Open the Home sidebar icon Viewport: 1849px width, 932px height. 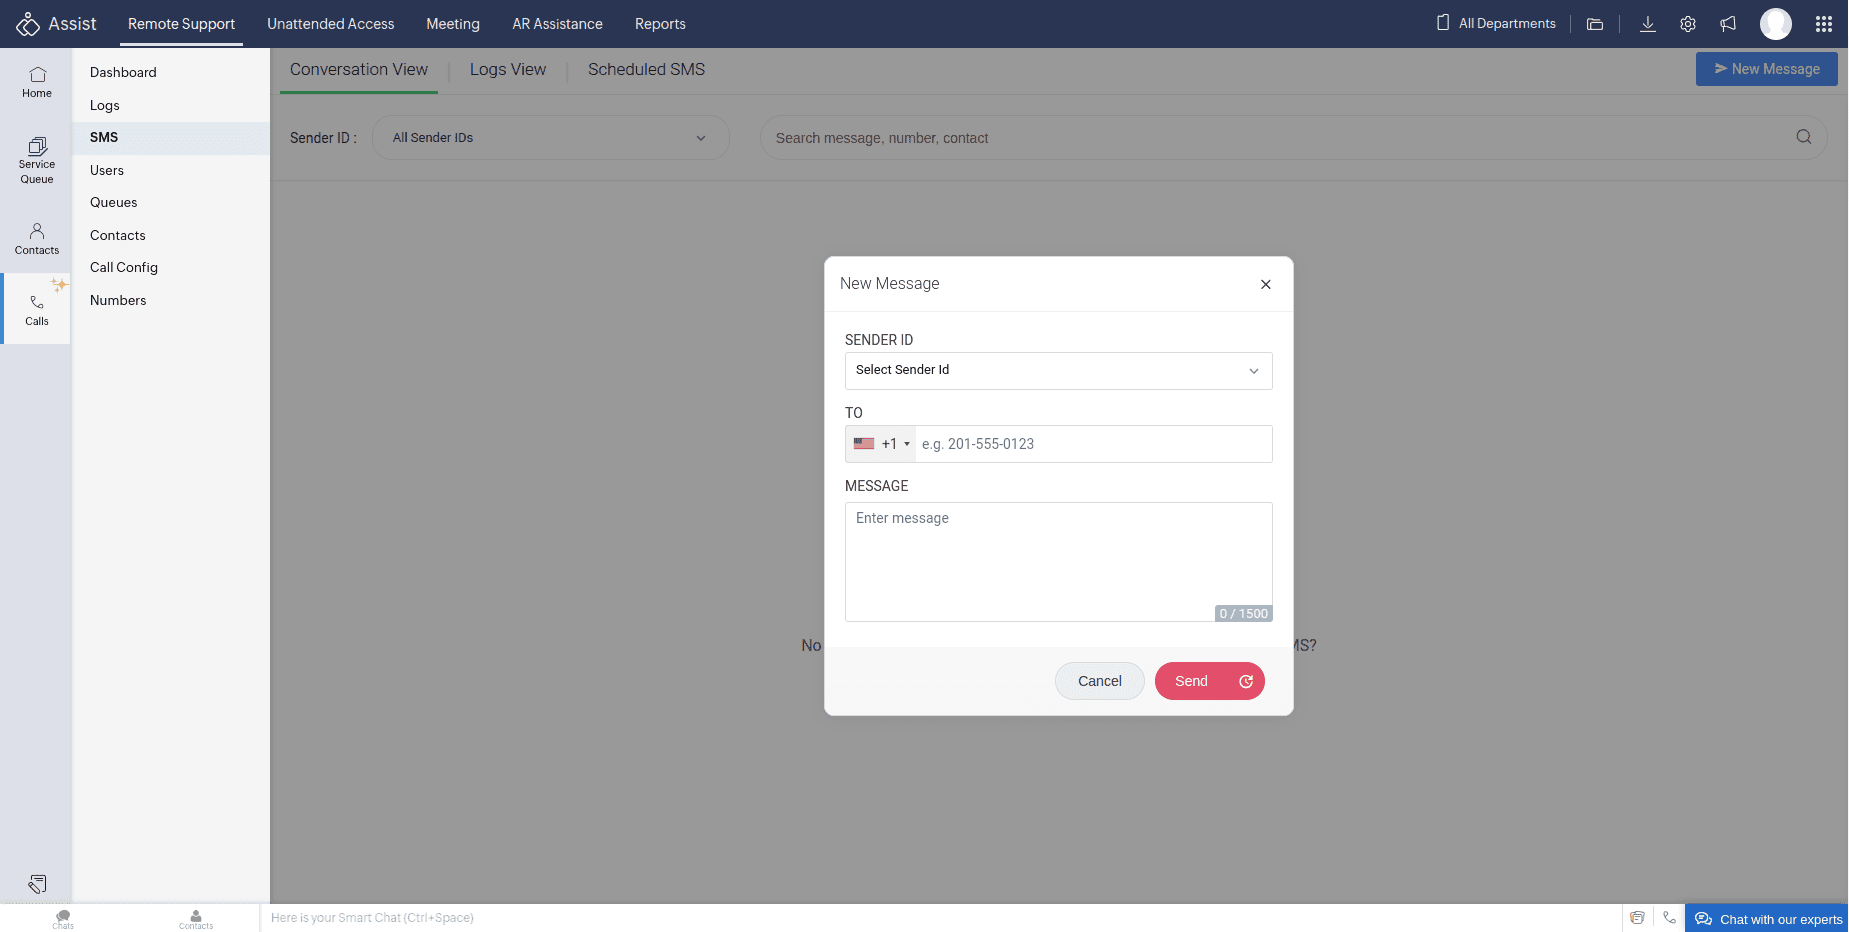(37, 82)
